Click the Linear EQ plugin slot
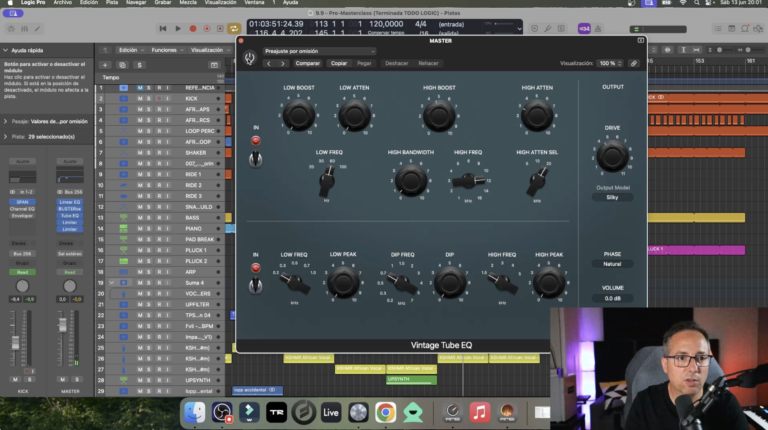The height and width of the screenshot is (430, 768). pyautogui.click(x=70, y=202)
